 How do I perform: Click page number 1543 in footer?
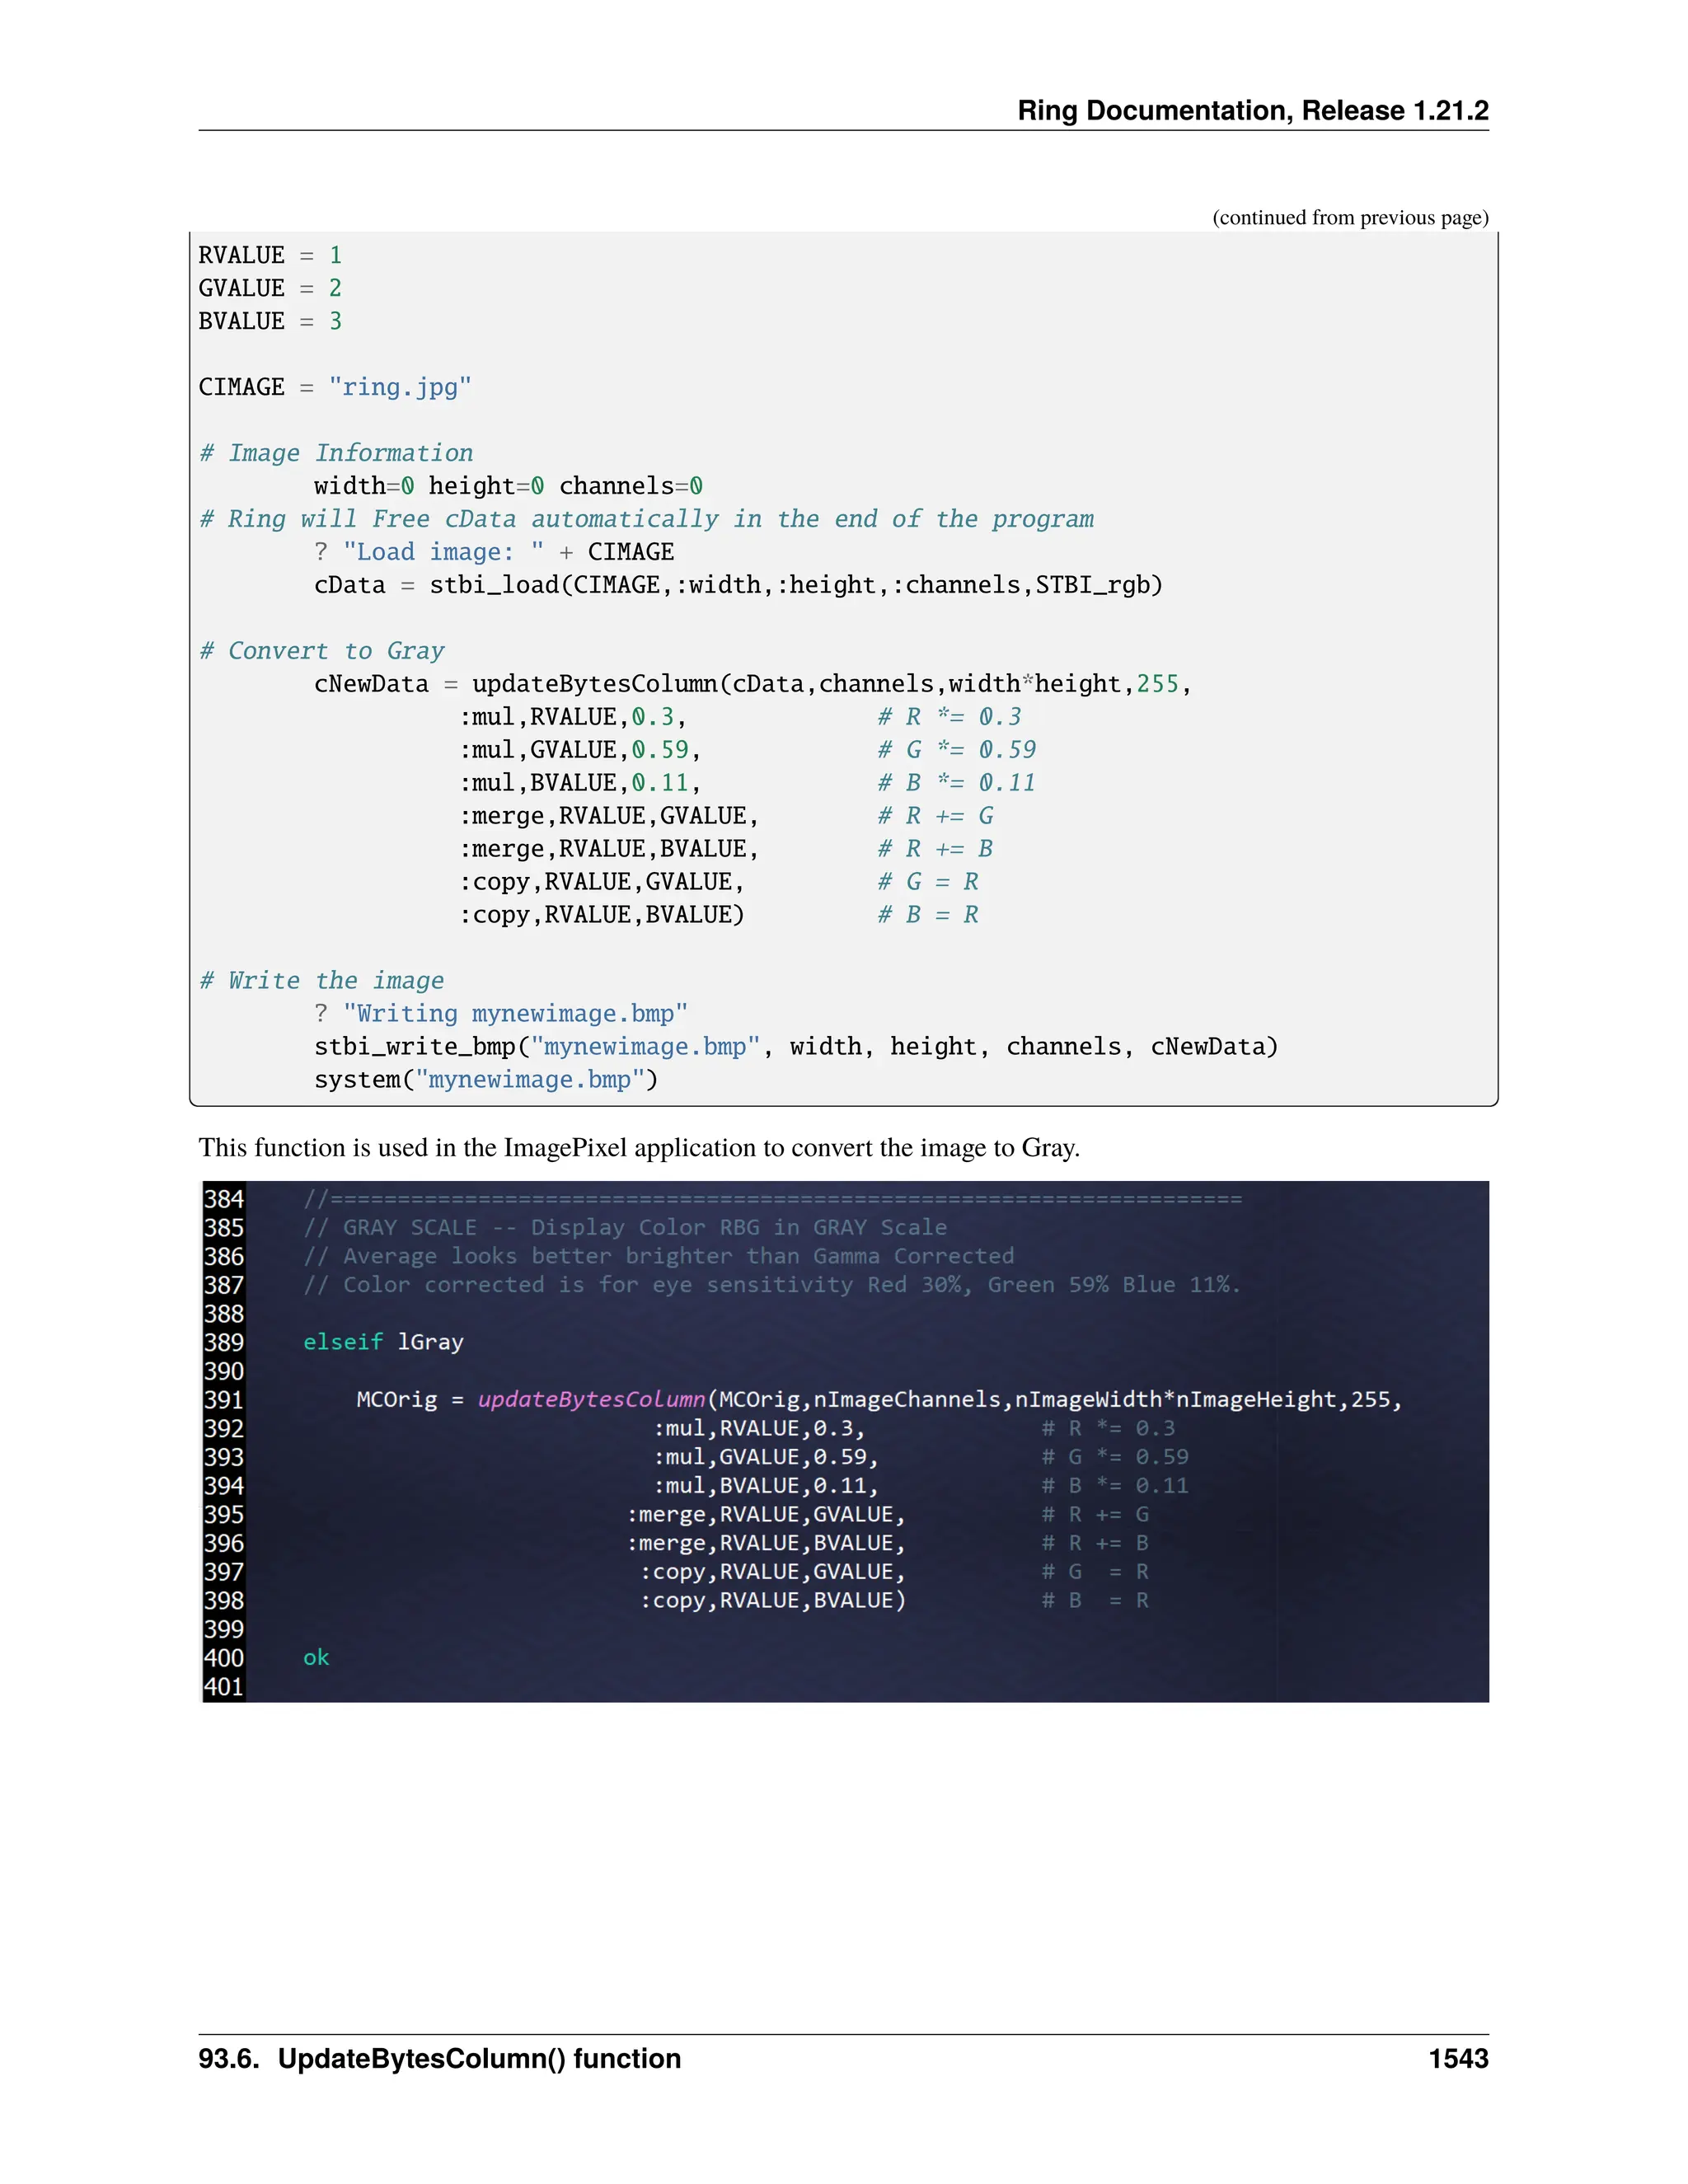1458,2059
